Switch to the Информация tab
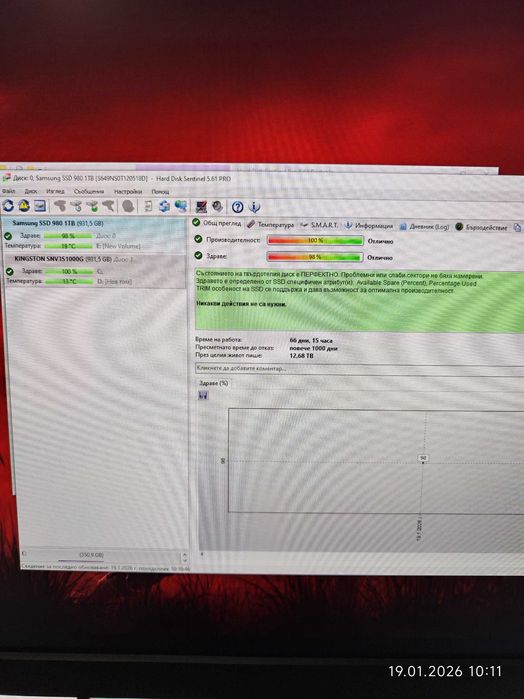 point(369,226)
